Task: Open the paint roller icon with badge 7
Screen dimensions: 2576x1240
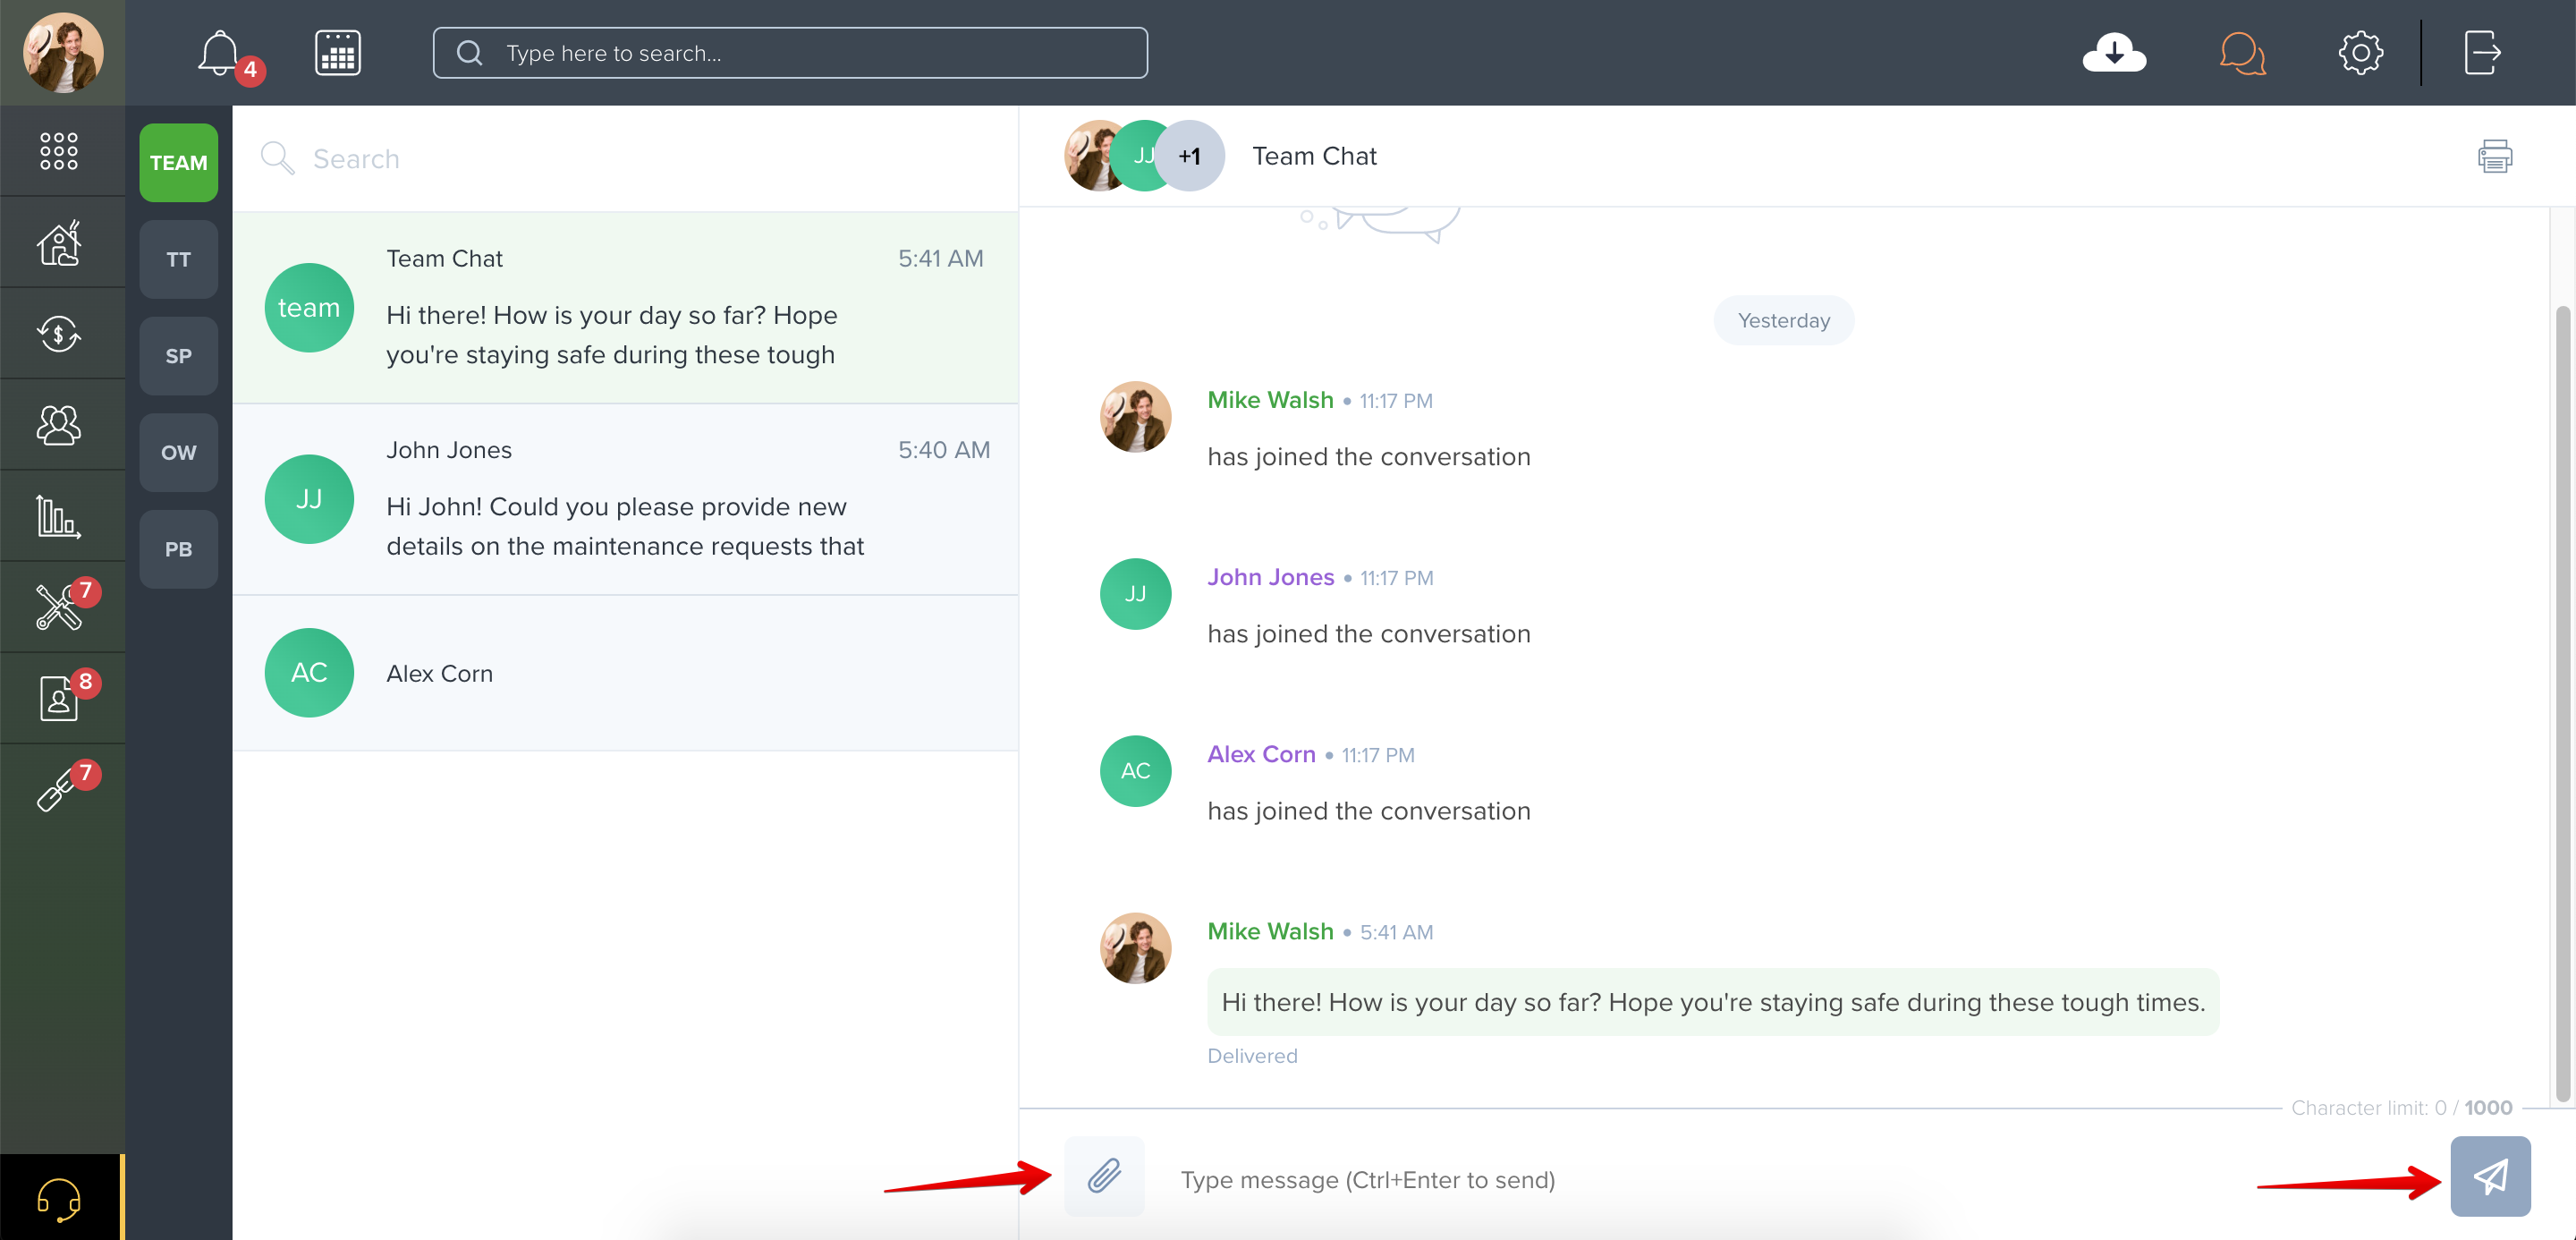Action: (59, 789)
